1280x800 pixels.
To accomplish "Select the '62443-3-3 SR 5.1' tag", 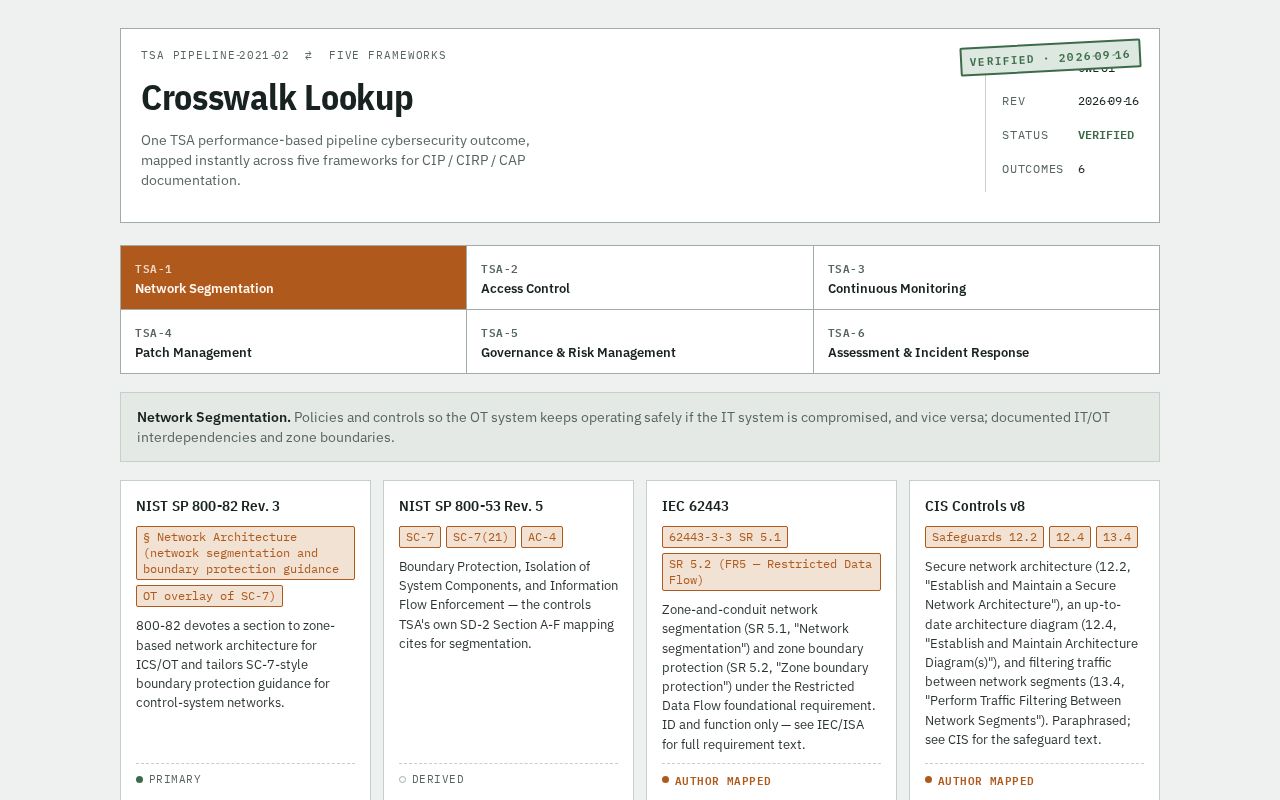I will (x=725, y=537).
